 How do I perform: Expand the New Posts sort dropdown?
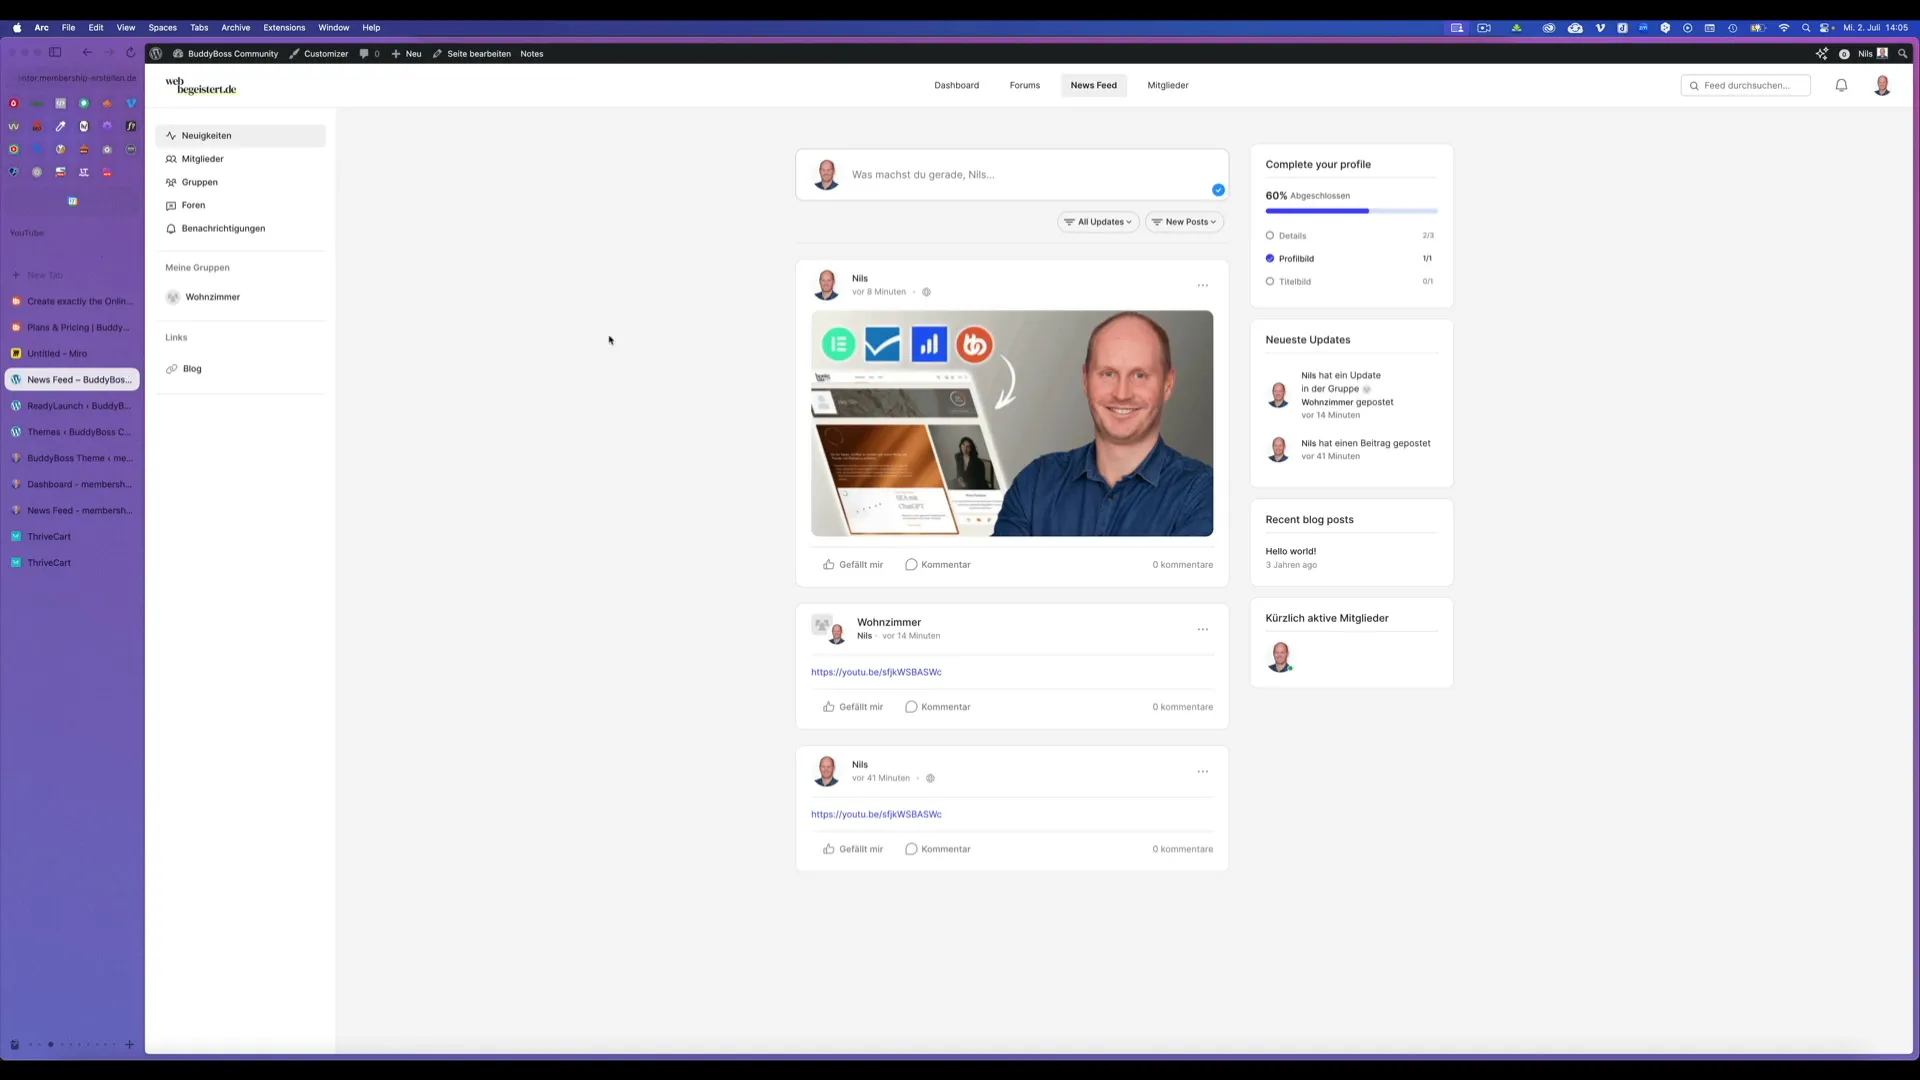pyautogui.click(x=1184, y=222)
